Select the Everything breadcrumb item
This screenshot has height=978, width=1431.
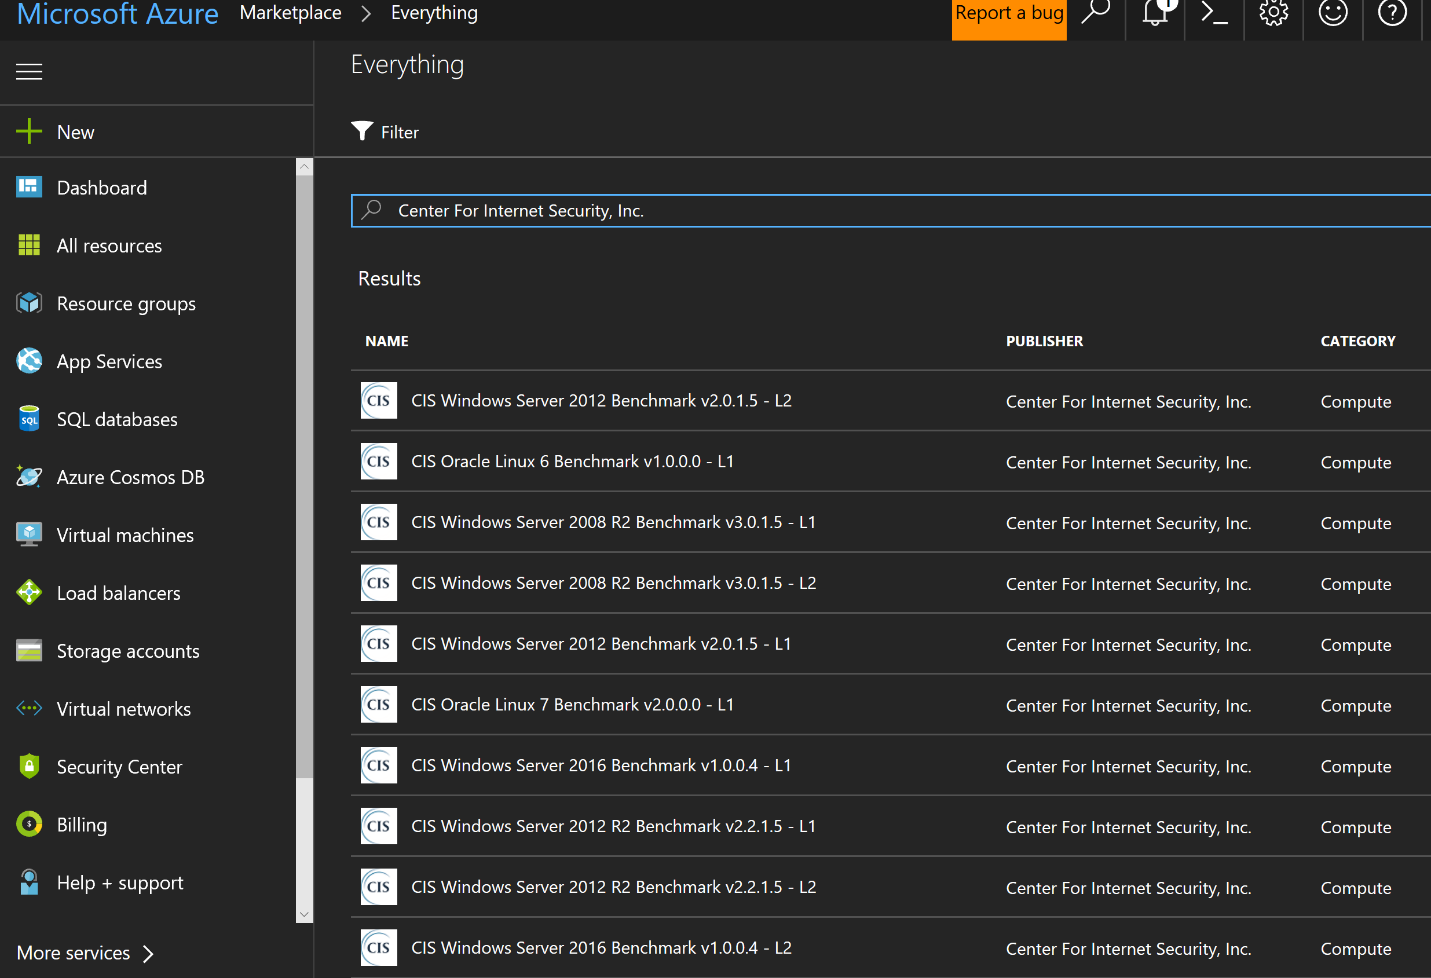(433, 13)
